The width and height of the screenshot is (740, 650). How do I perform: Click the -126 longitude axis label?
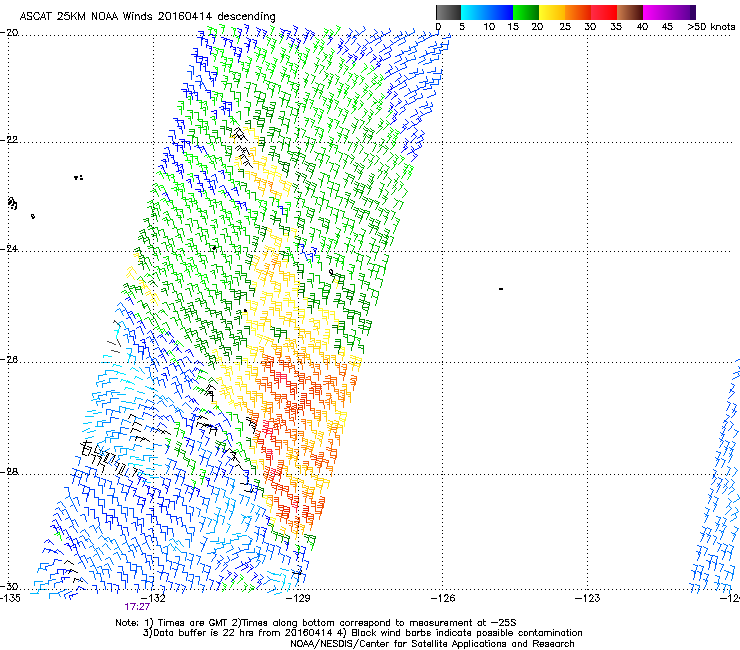[443, 598]
